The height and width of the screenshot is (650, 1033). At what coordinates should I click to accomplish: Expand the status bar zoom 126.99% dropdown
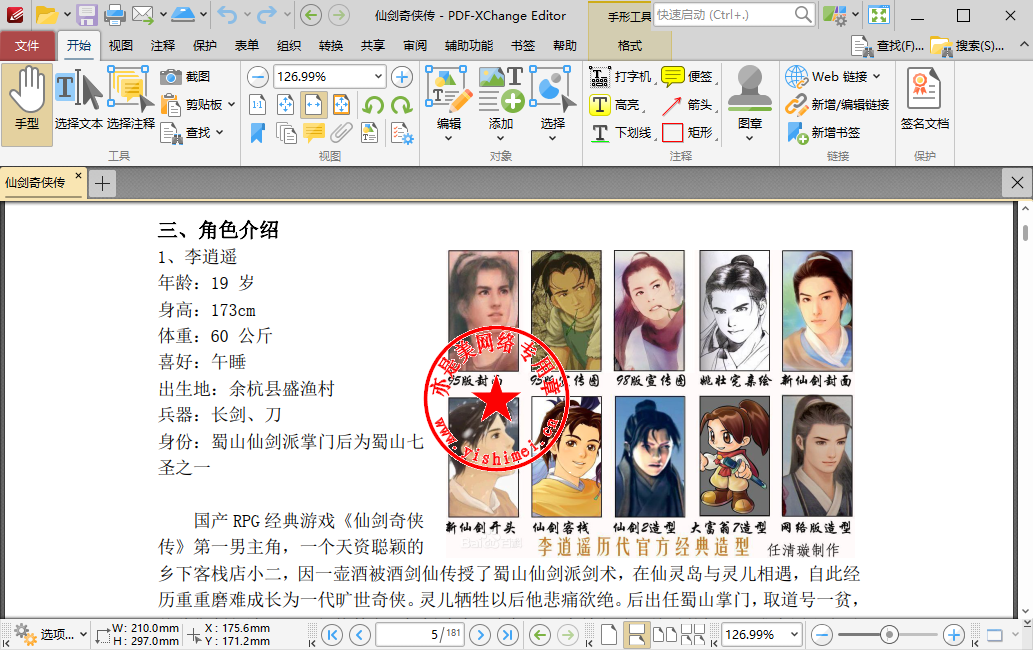coord(794,635)
